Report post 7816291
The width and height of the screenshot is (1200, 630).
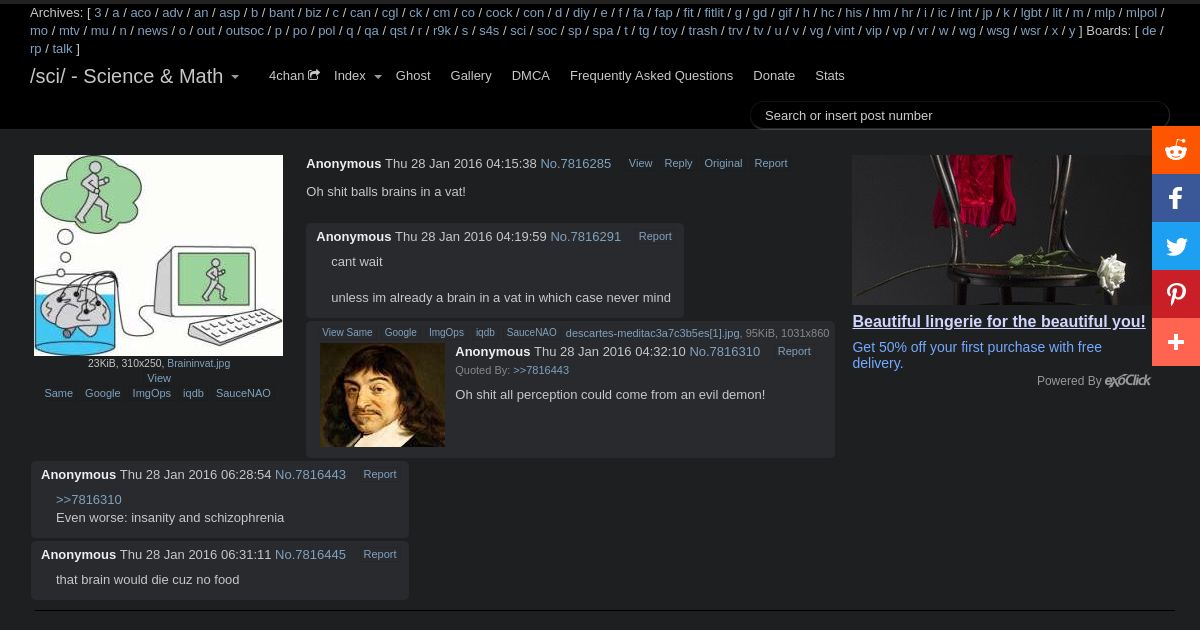[x=655, y=236]
